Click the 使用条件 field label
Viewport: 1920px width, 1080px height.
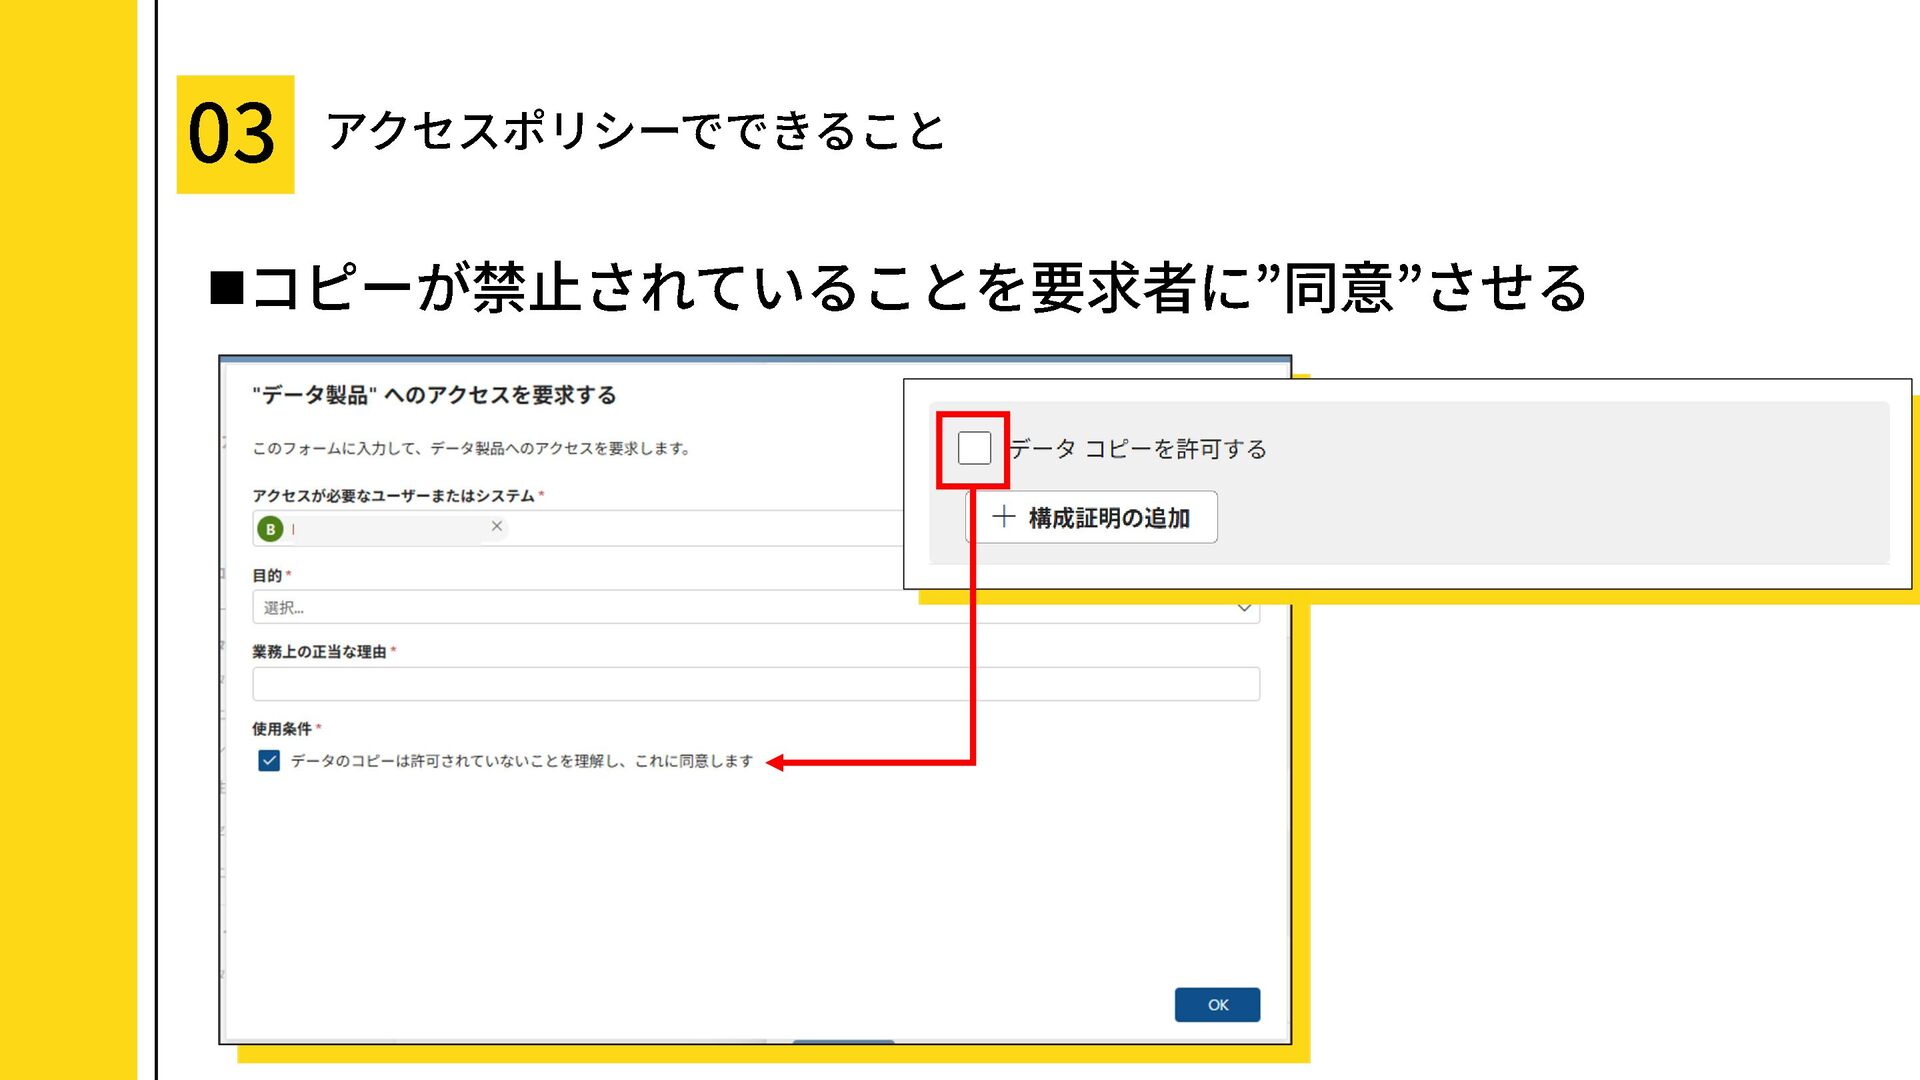(x=281, y=729)
